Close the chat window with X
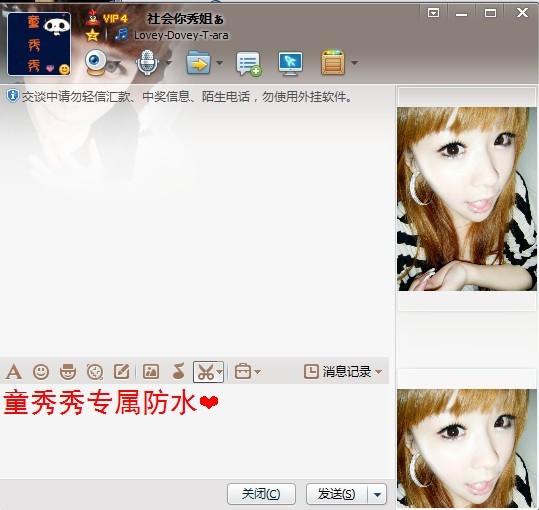539x510 pixels. click(x=522, y=13)
